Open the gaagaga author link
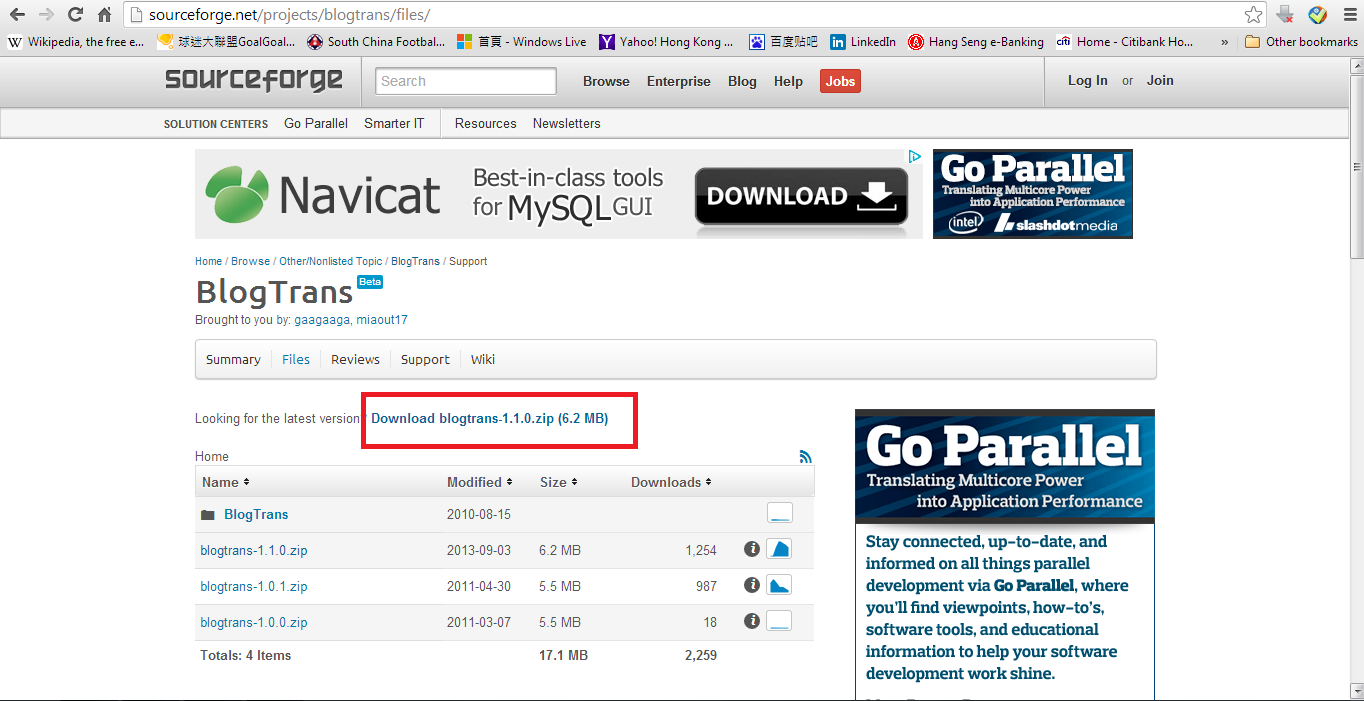Viewport: 1364px width, 701px height. [322, 320]
